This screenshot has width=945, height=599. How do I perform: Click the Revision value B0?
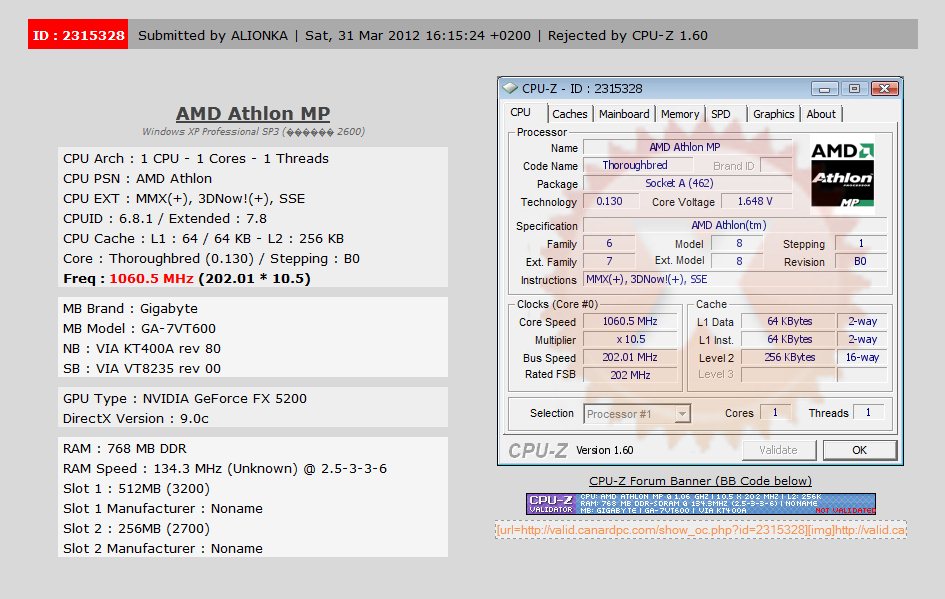pos(861,262)
